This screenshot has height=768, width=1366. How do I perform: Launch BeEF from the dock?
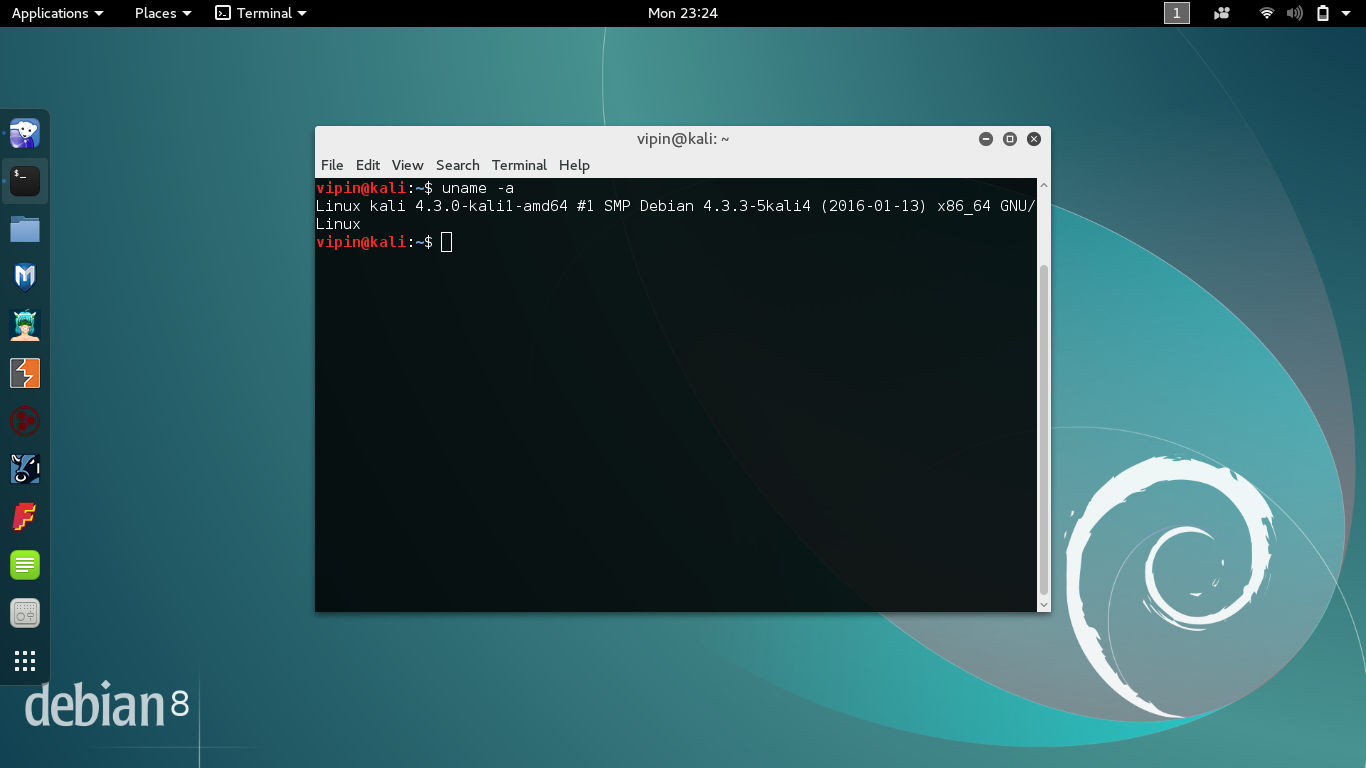pyautogui.click(x=25, y=469)
